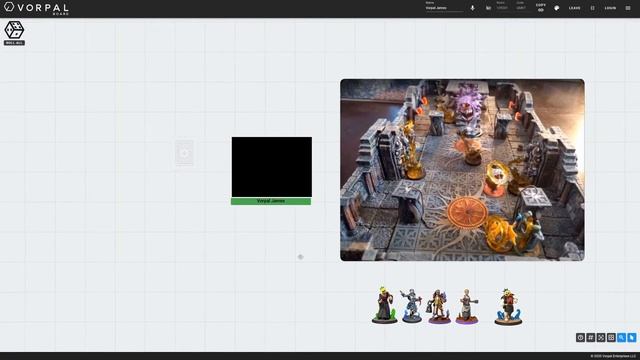Click the Roll All label button
640x360 pixels.
pyautogui.click(x=14, y=43)
